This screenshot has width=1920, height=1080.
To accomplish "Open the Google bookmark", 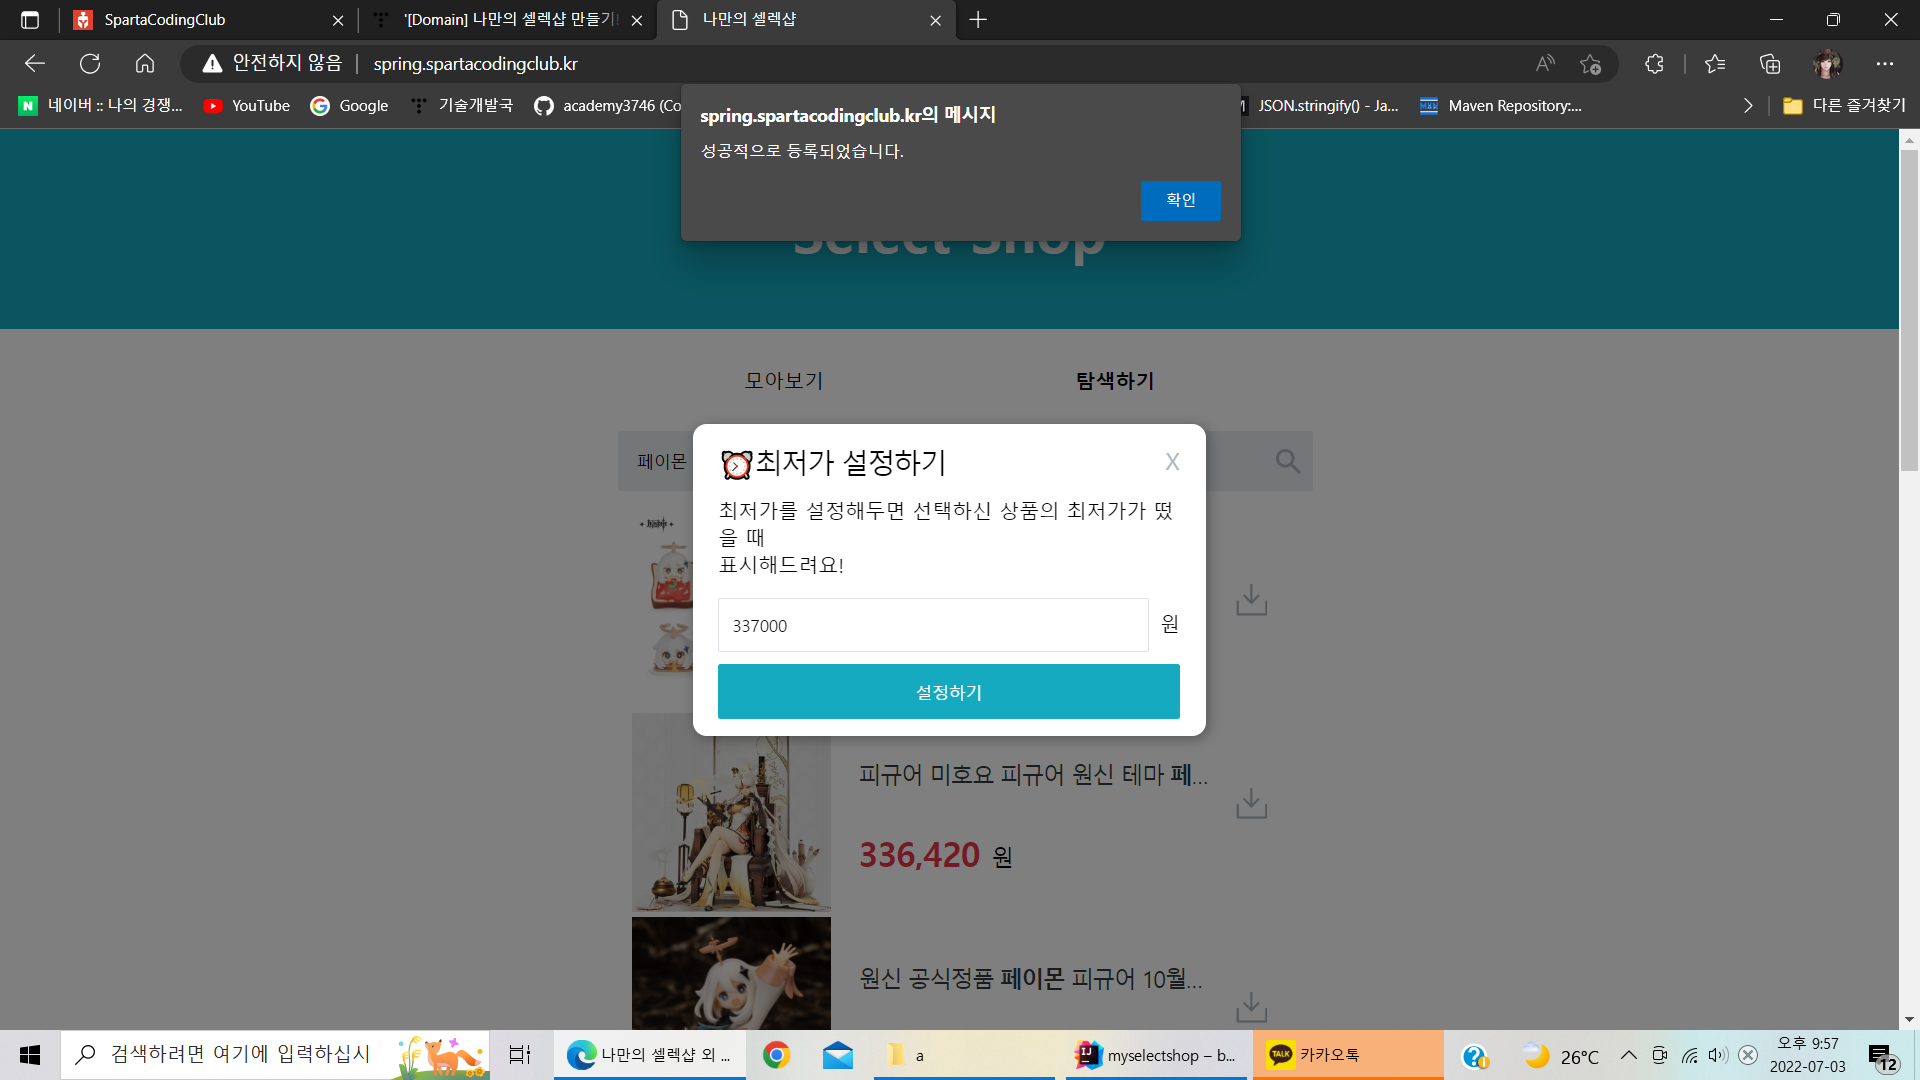I will click(x=349, y=106).
